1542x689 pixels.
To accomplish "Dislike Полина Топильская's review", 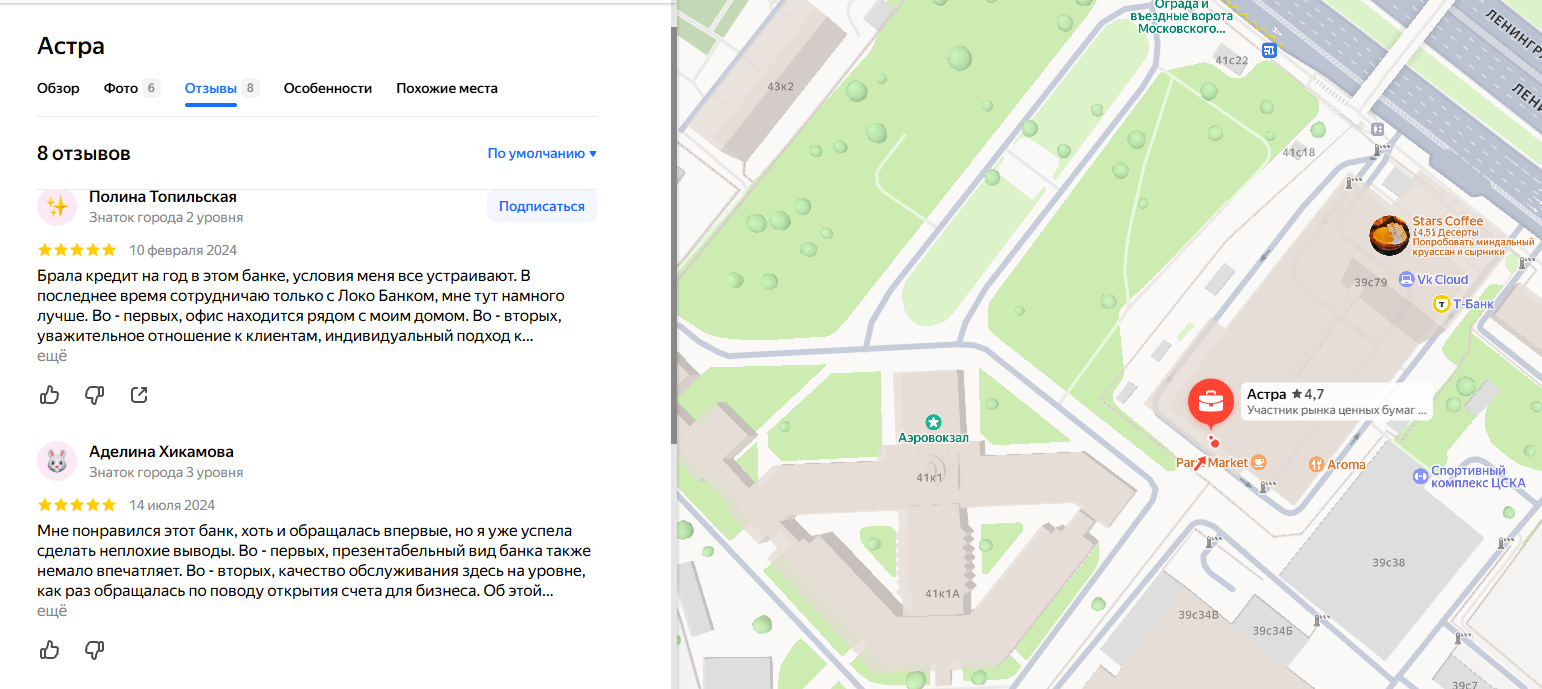I will coord(95,395).
